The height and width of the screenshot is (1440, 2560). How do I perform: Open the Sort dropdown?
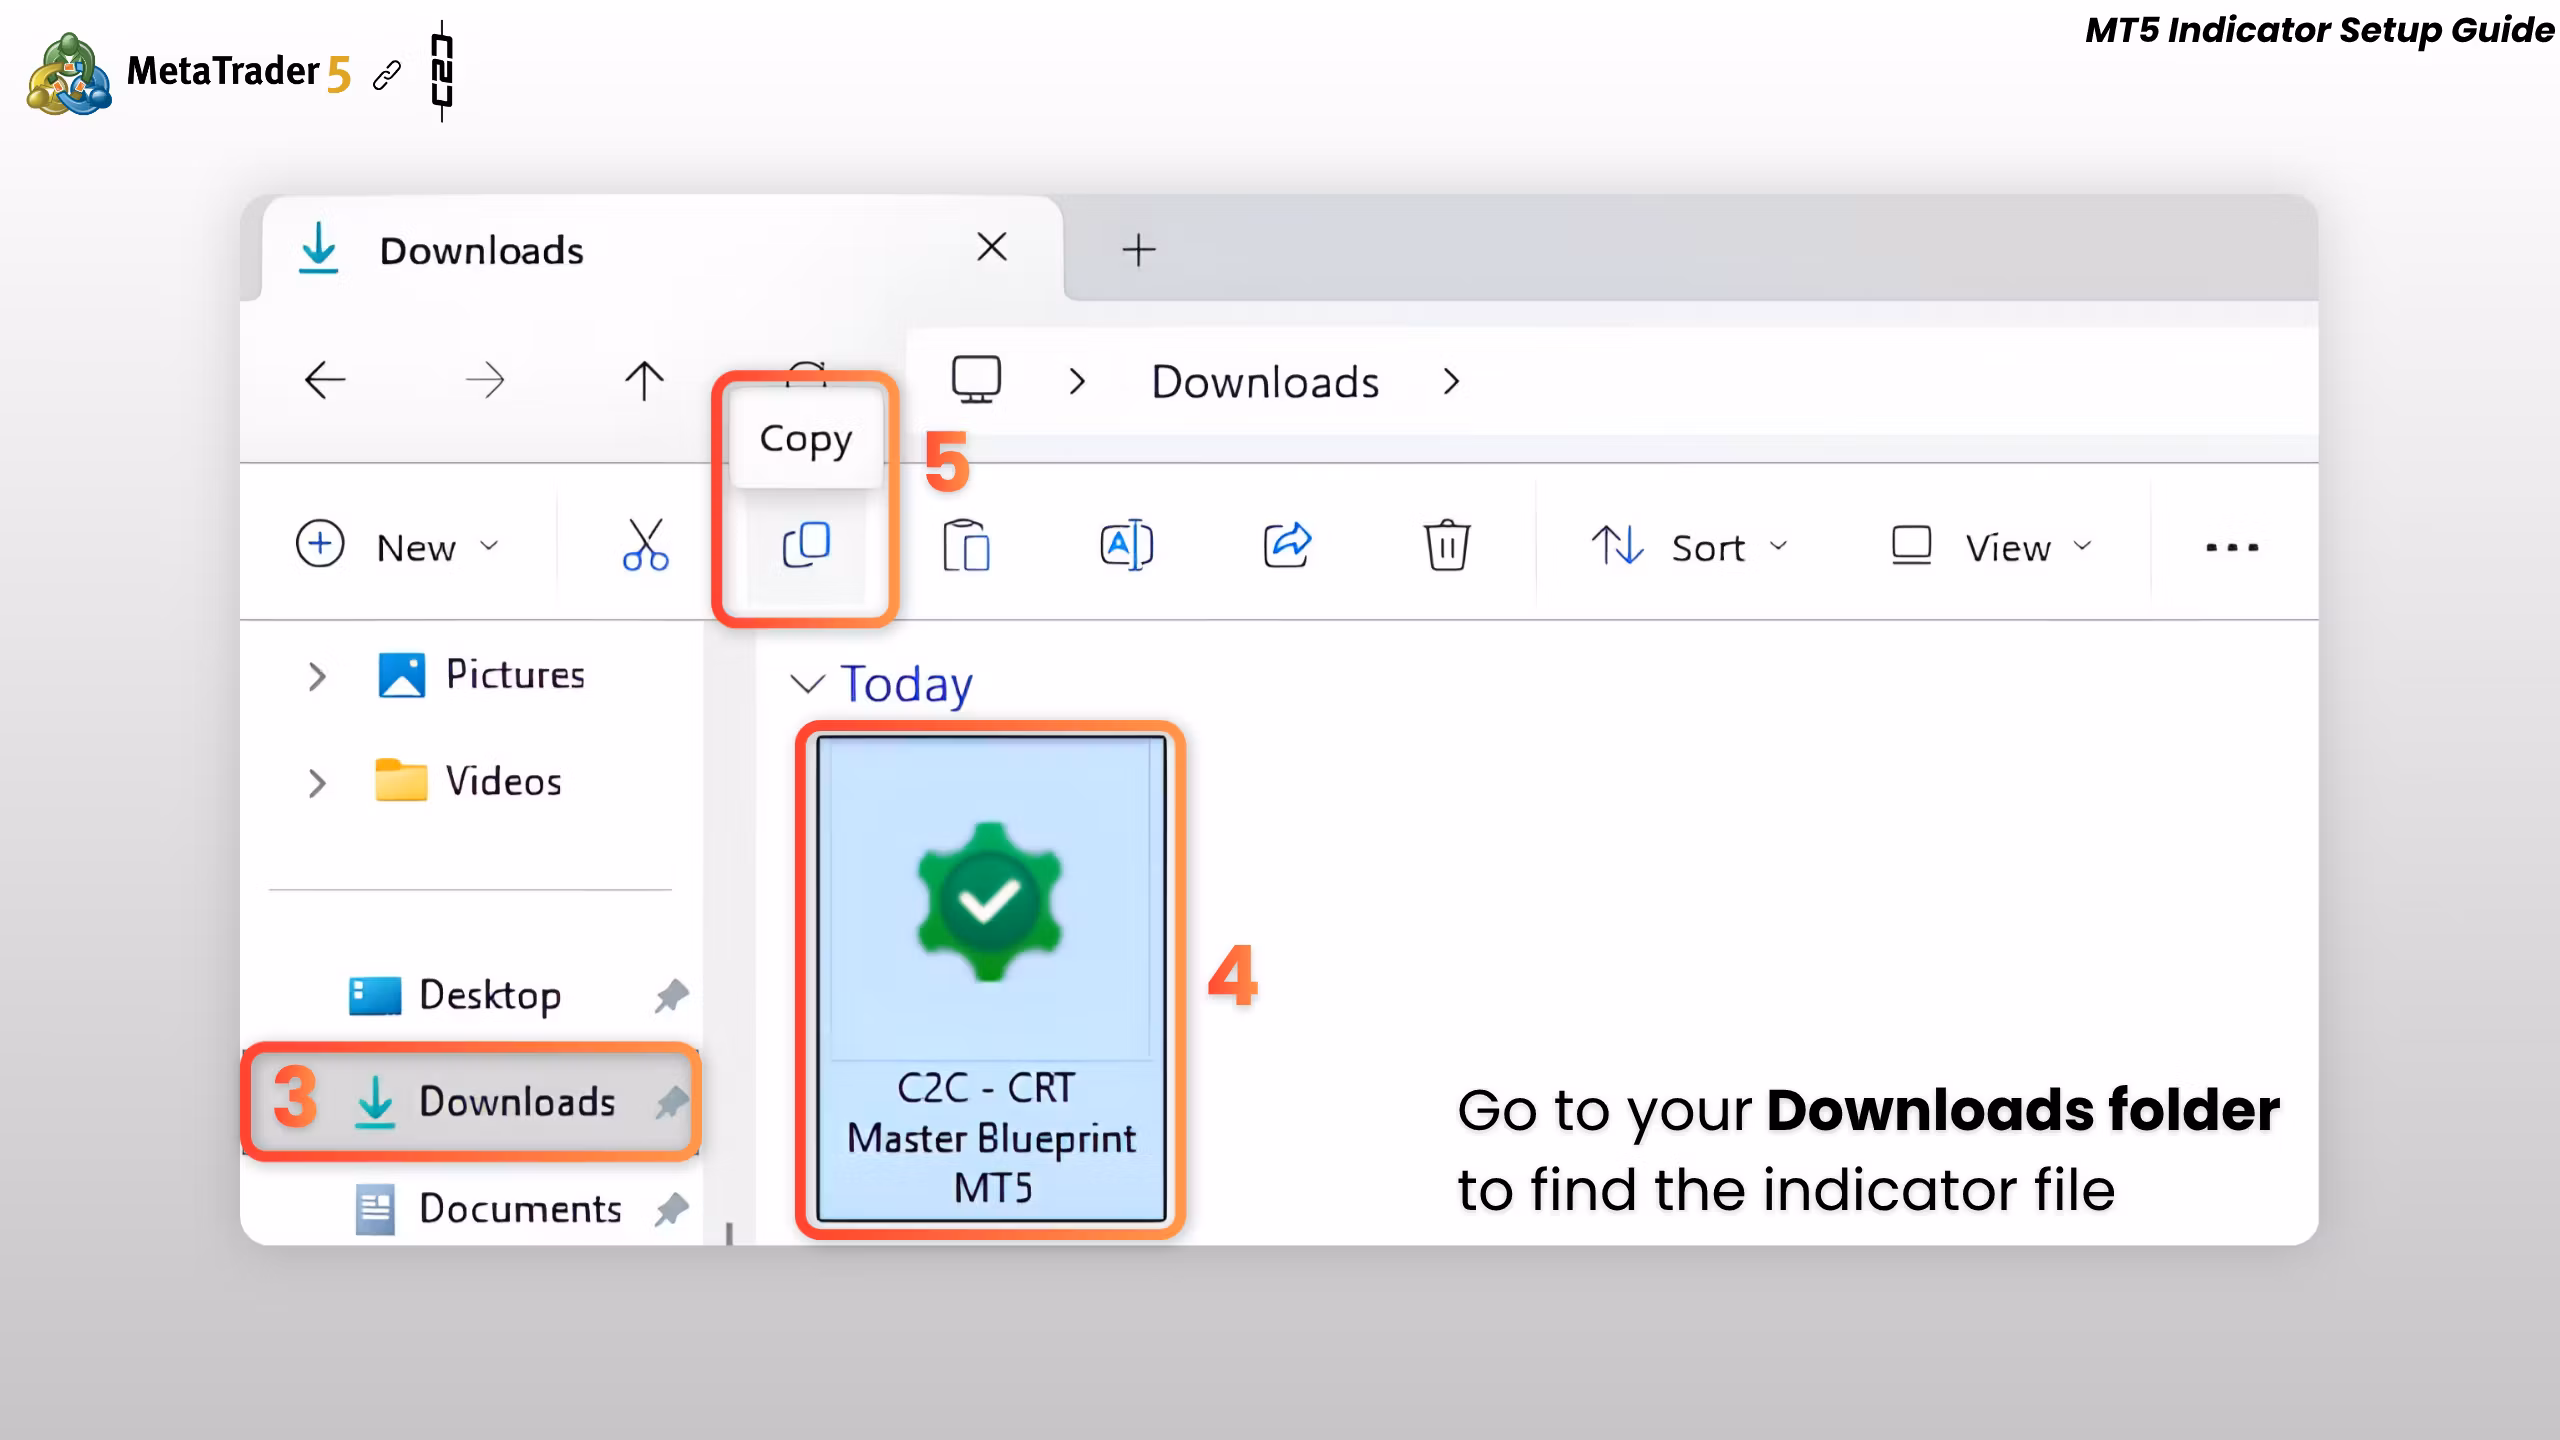pyautogui.click(x=1689, y=546)
